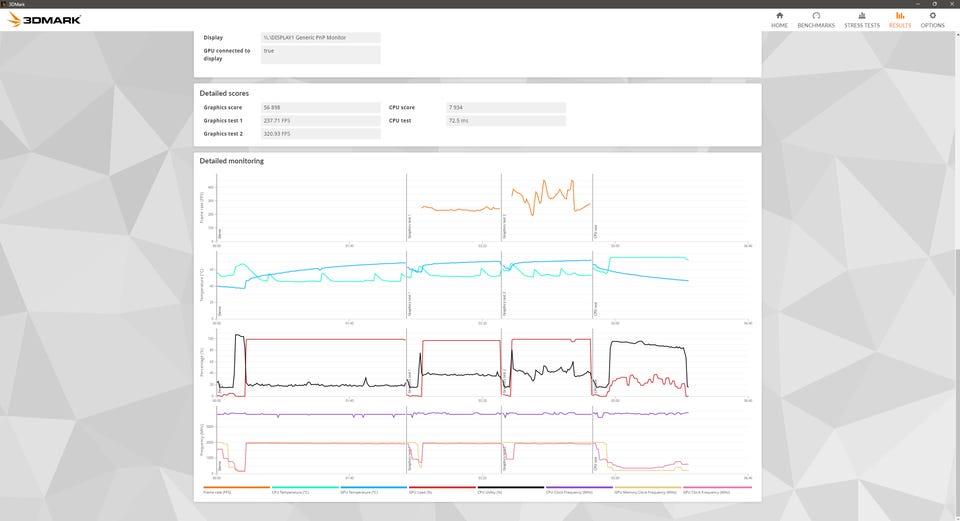Click the Detailed scores heading
The image size is (960, 521).
[224, 93]
